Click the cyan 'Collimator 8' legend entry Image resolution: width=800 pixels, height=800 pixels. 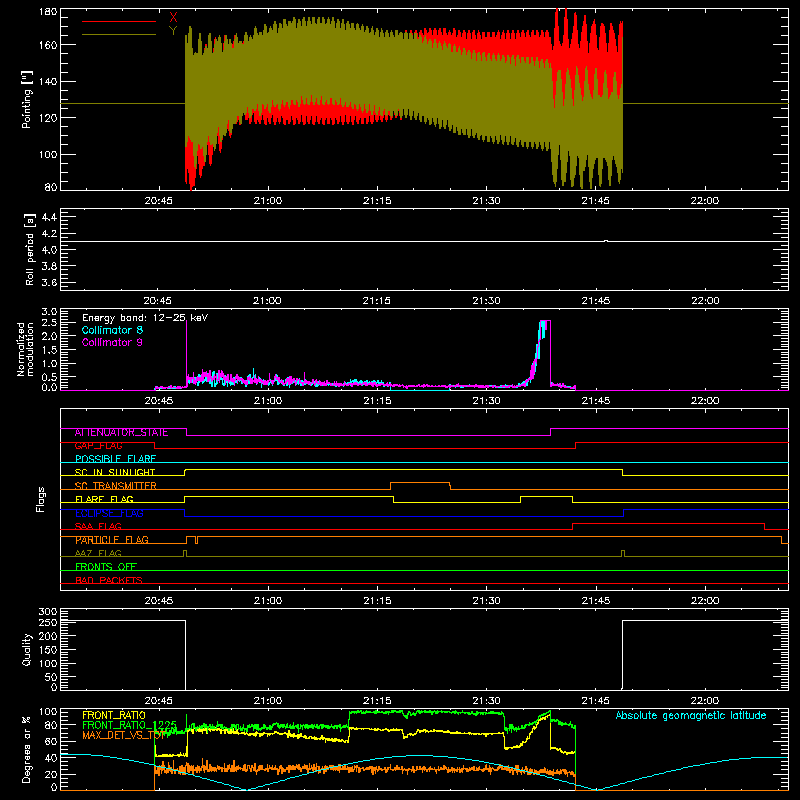coord(112,330)
